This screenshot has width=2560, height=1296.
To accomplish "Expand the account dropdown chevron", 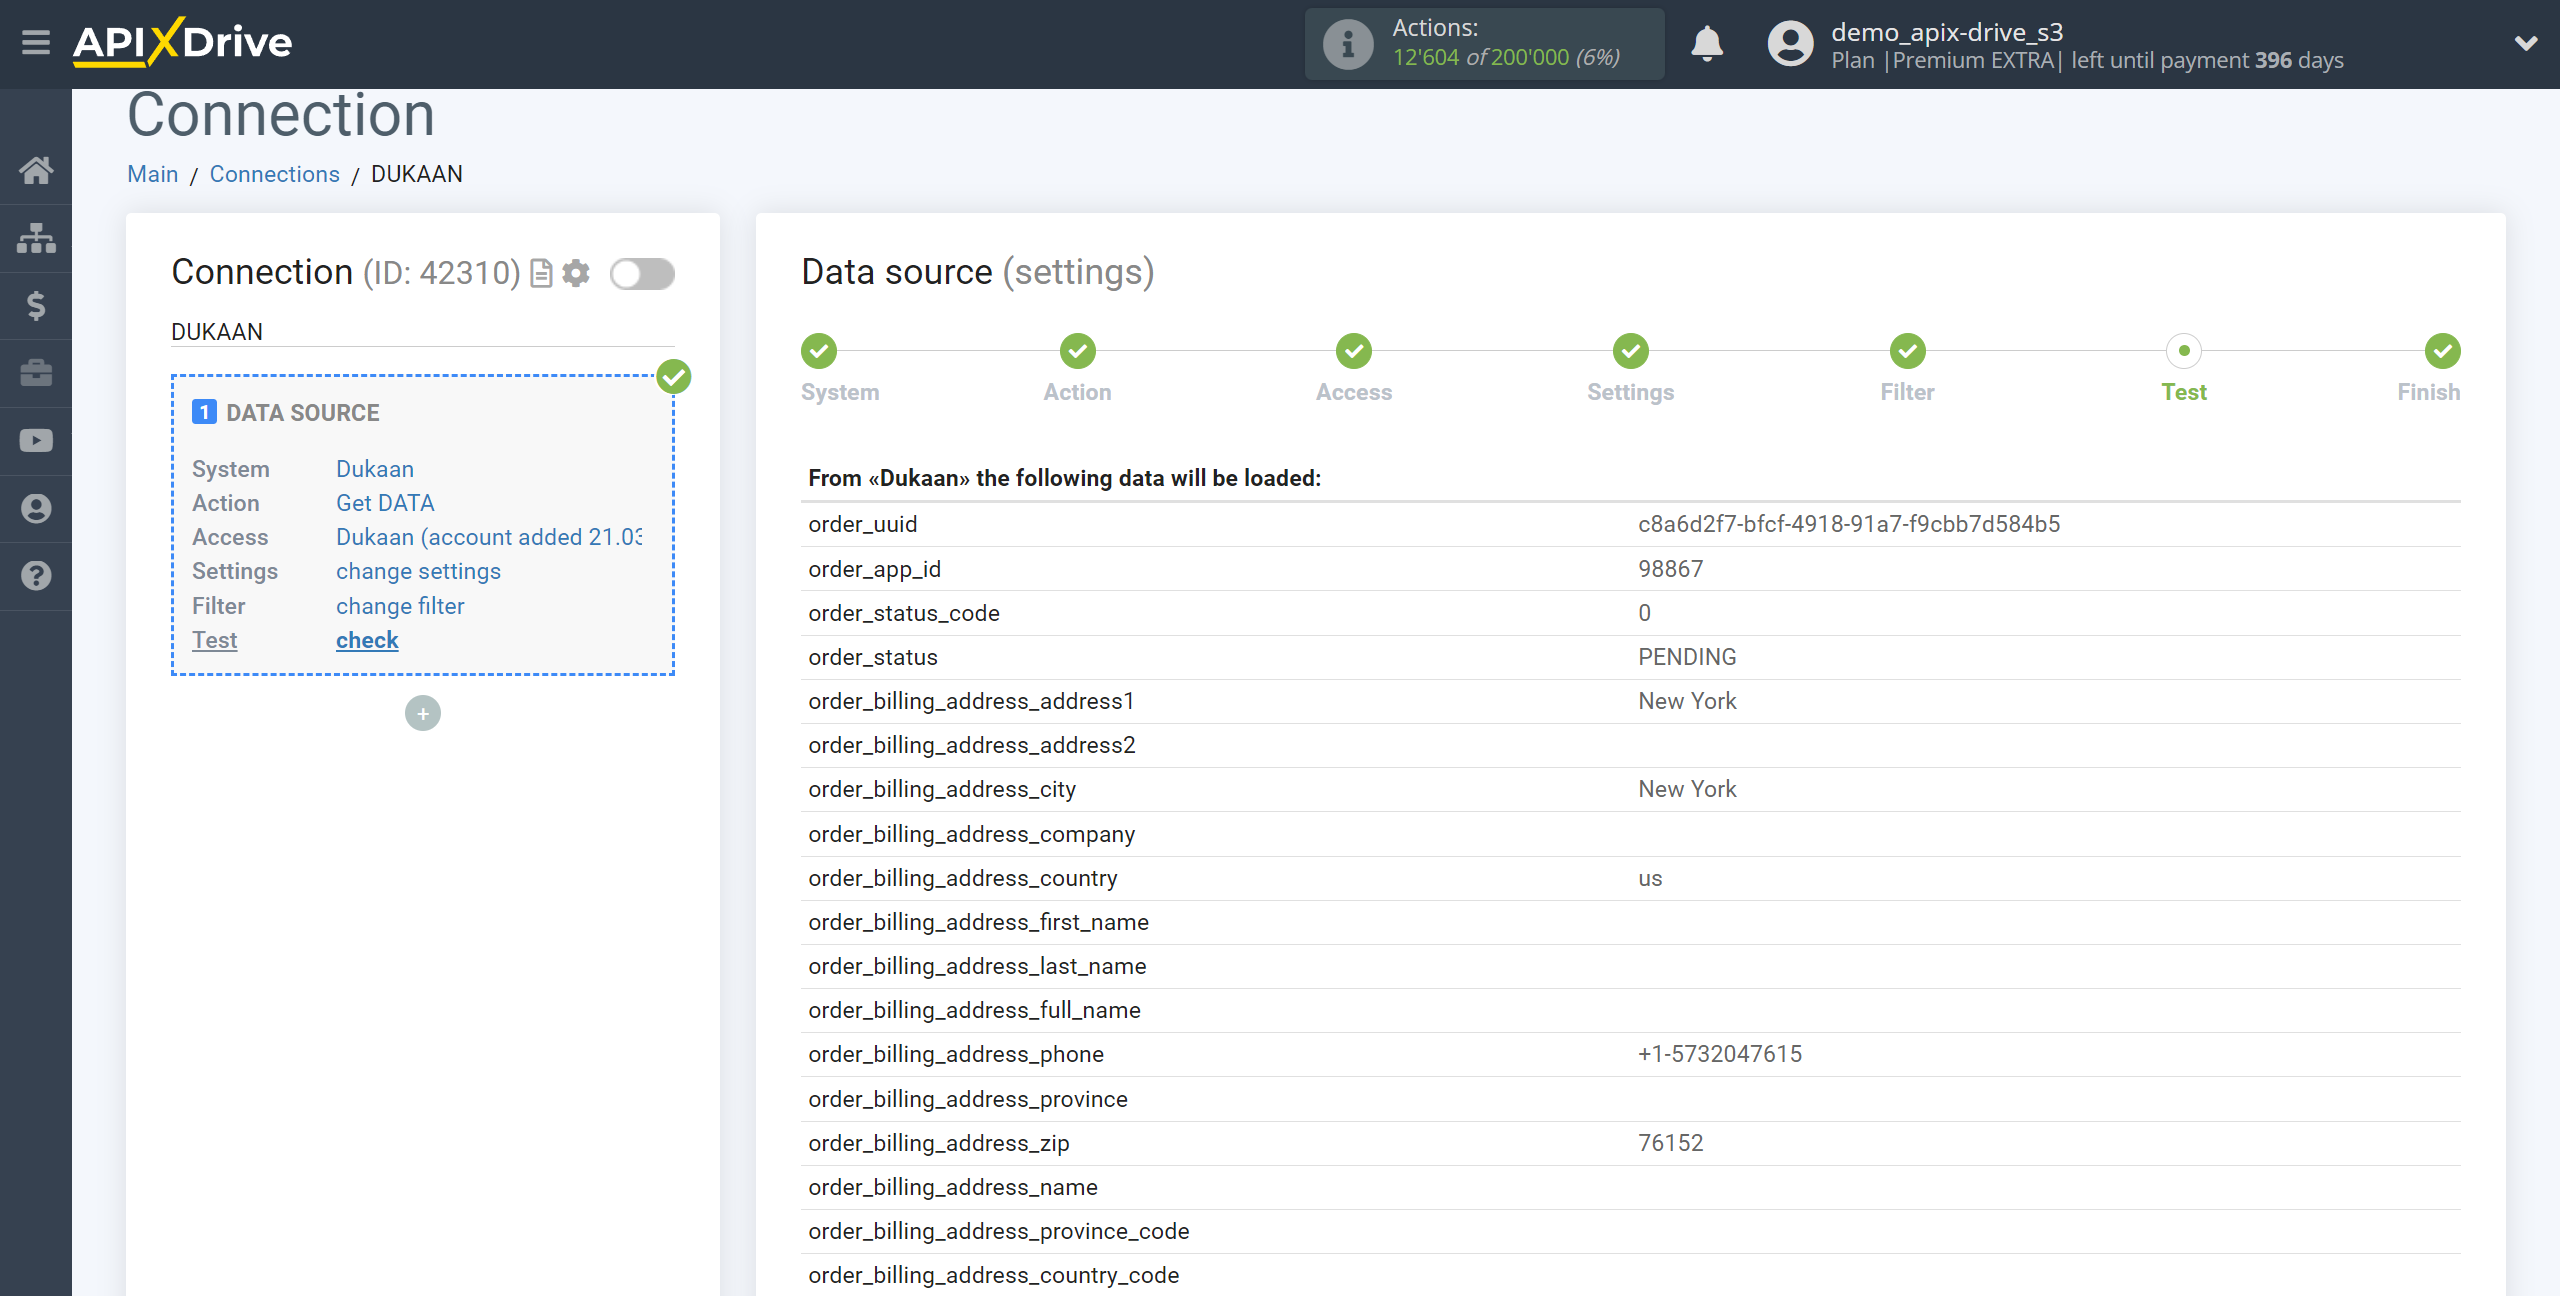I will point(2526,44).
